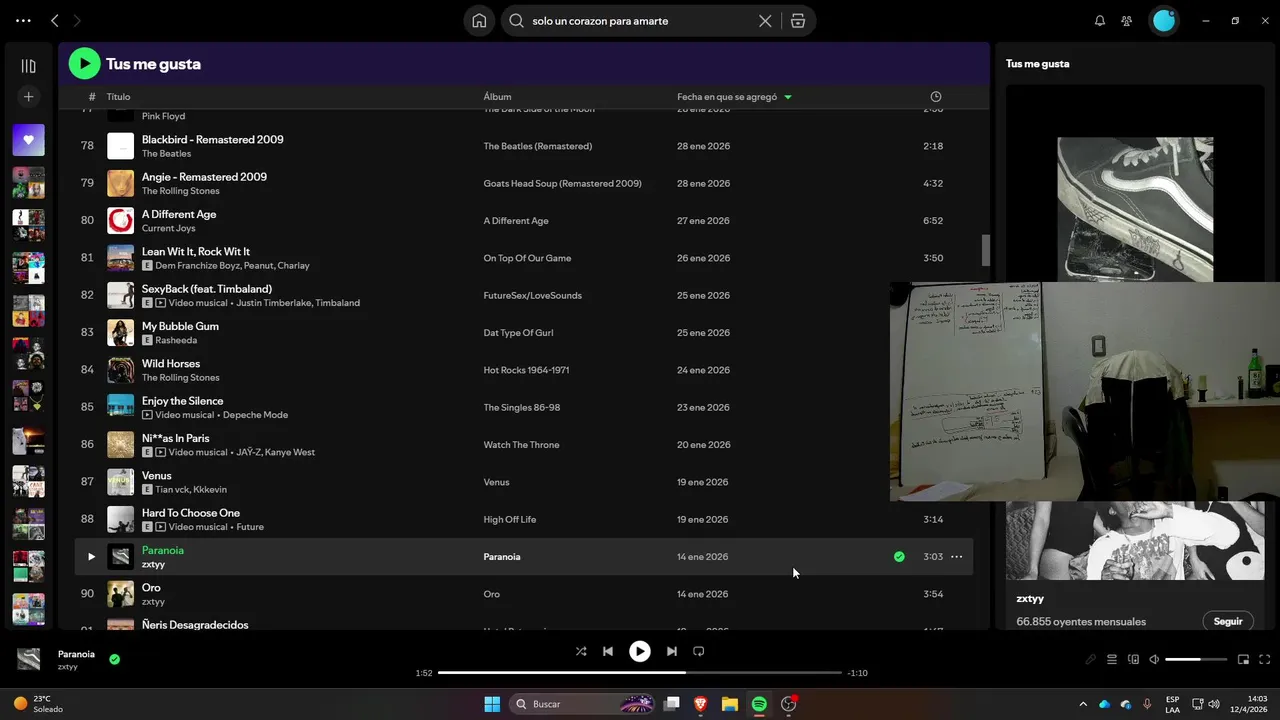The width and height of the screenshot is (1280, 720).
Task: Toggle shuffle playback
Action: point(581,651)
